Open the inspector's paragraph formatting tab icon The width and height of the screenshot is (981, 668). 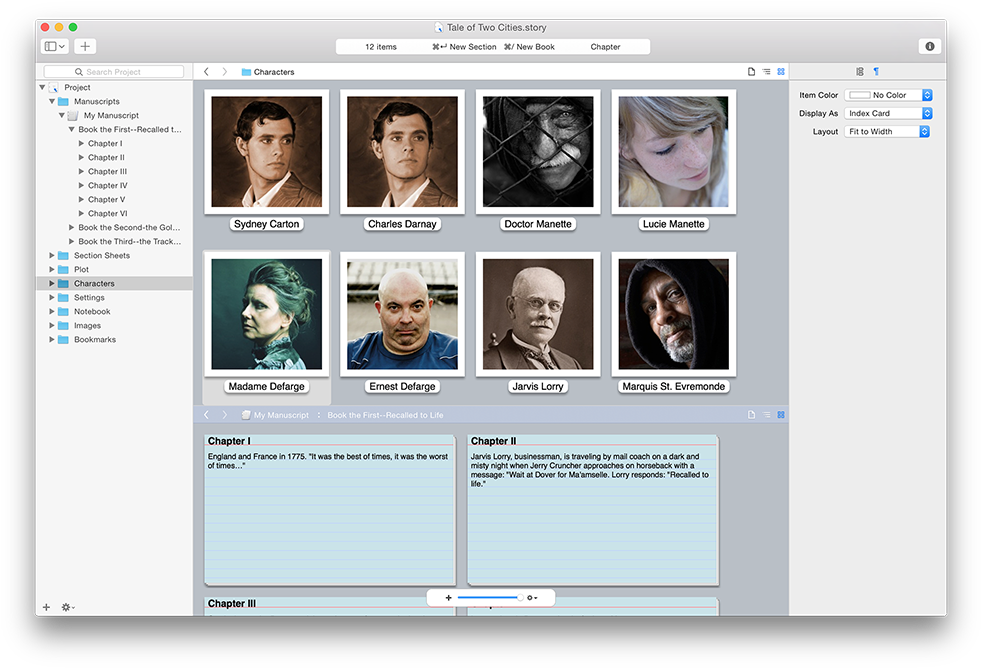click(x=876, y=72)
